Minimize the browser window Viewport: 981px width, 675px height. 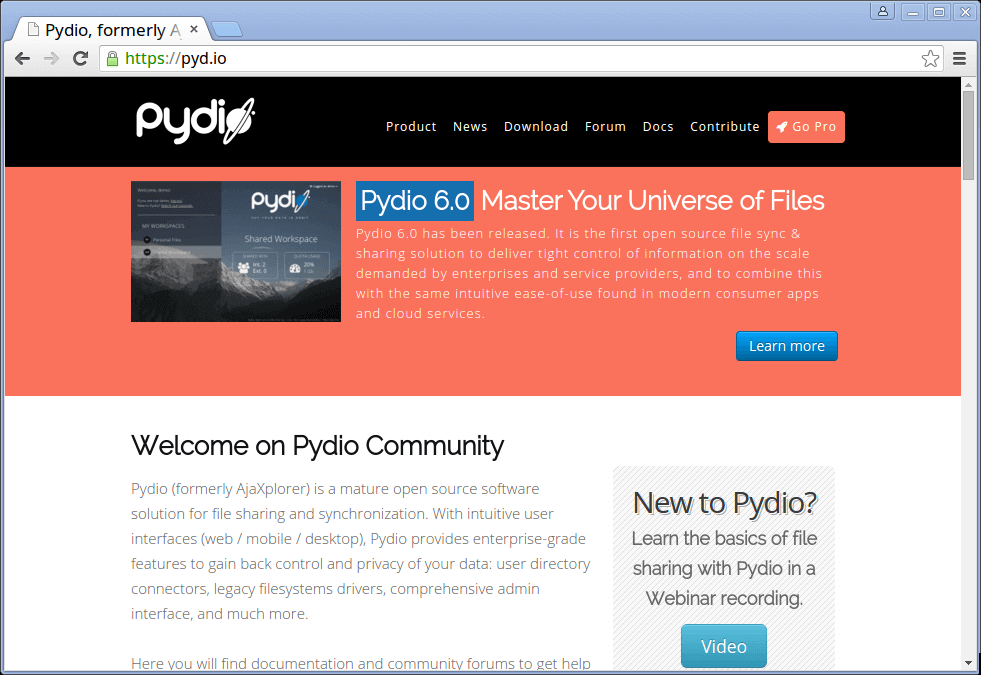(x=913, y=11)
